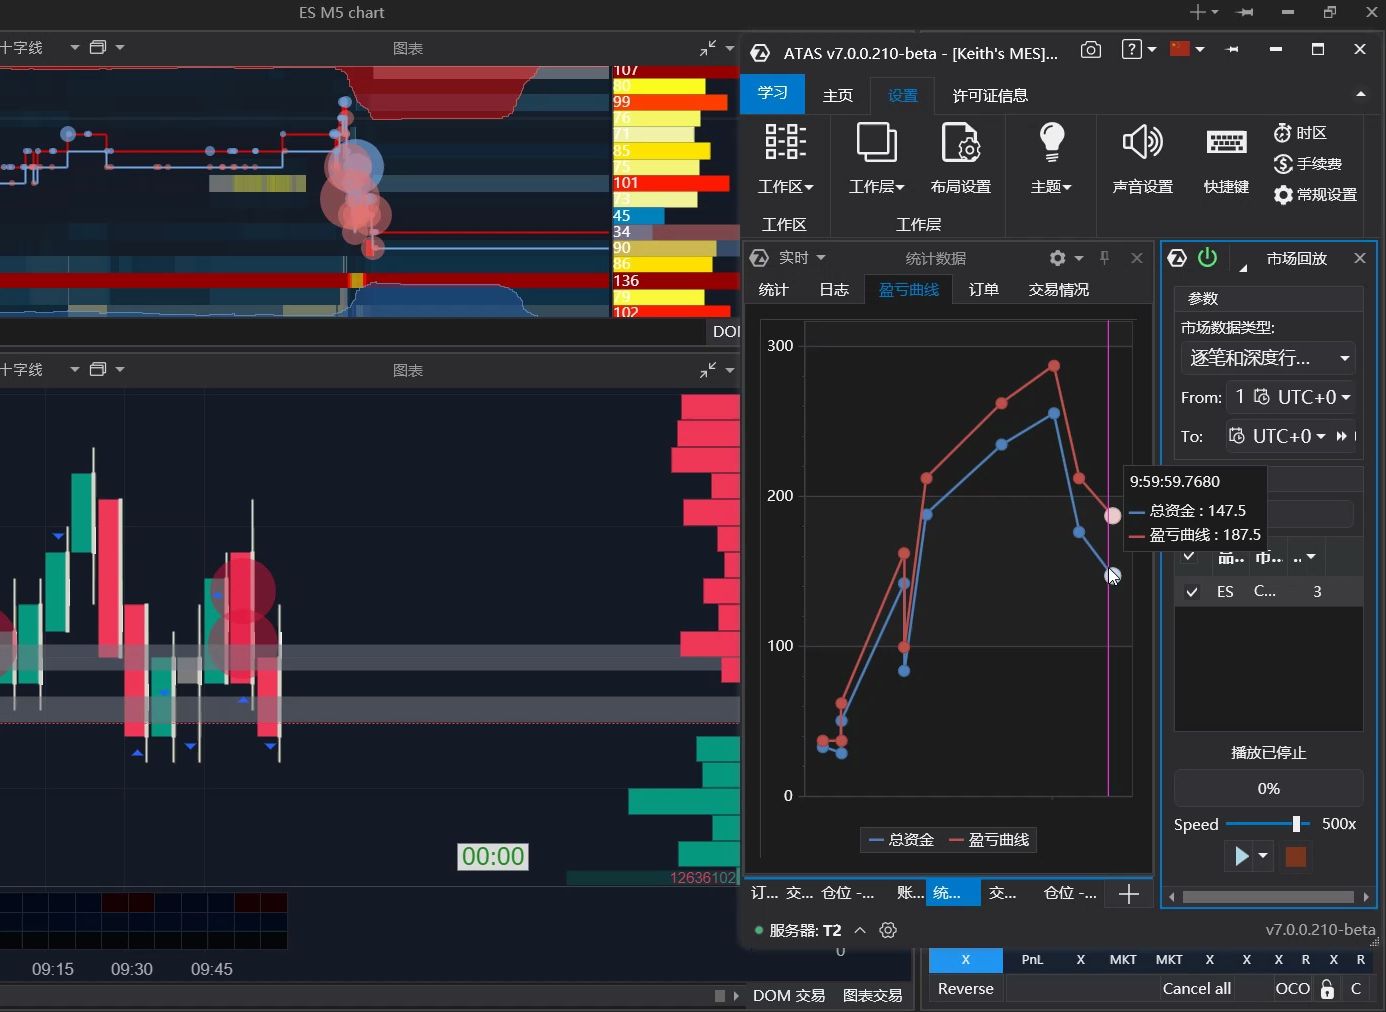
Task: Take a screenshot with ATAS camera icon
Action: [1091, 50]
